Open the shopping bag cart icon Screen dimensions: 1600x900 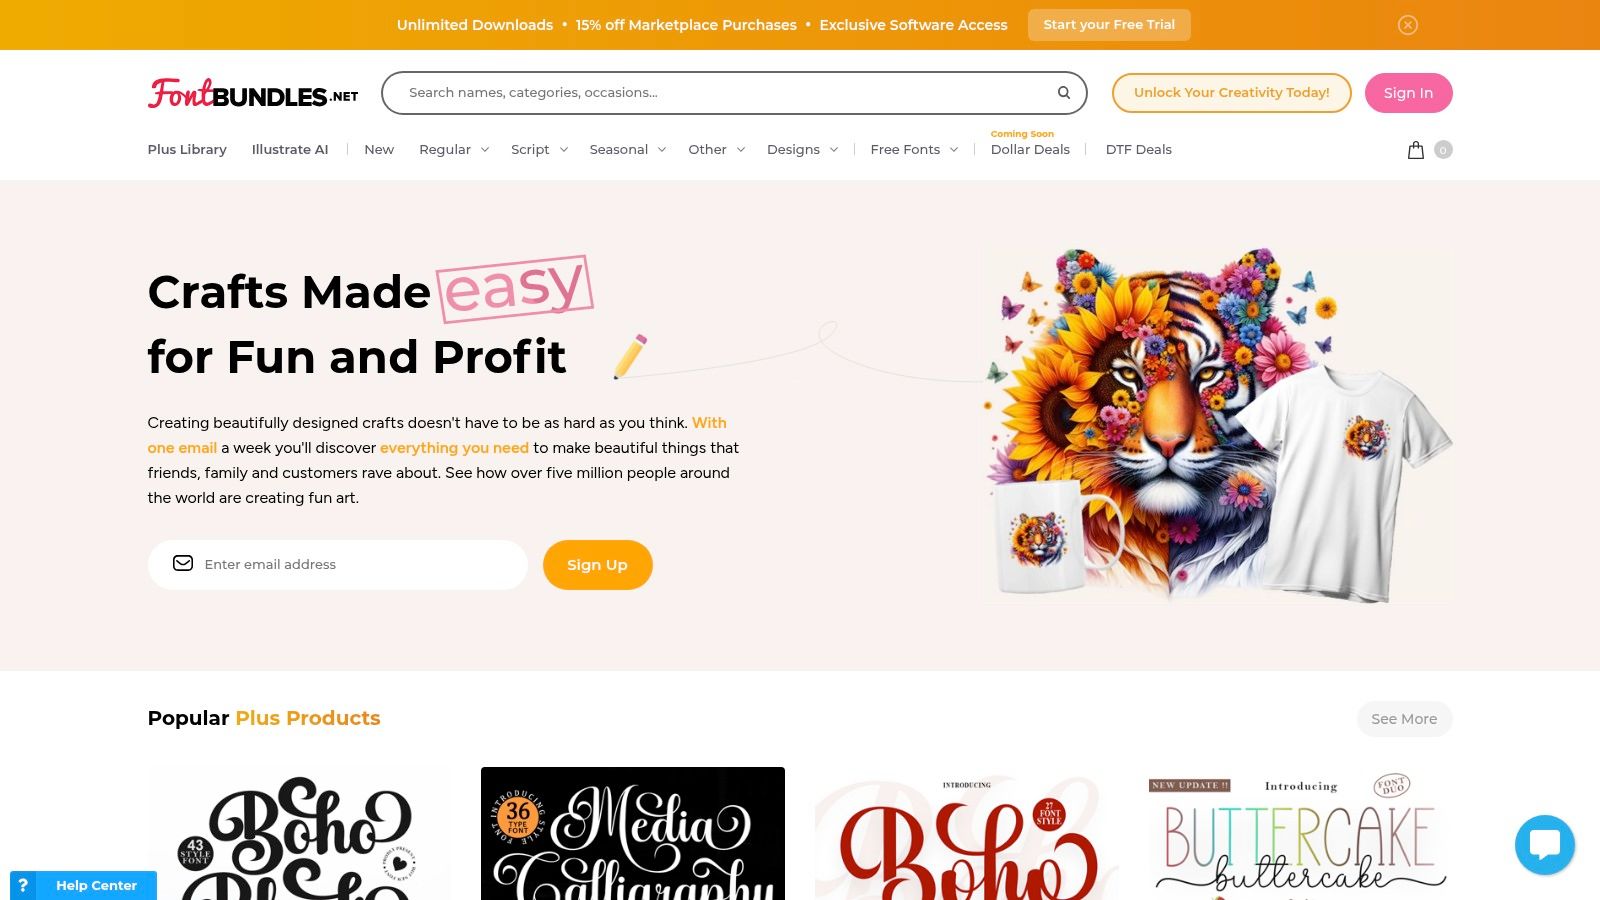coord(1416,150)
